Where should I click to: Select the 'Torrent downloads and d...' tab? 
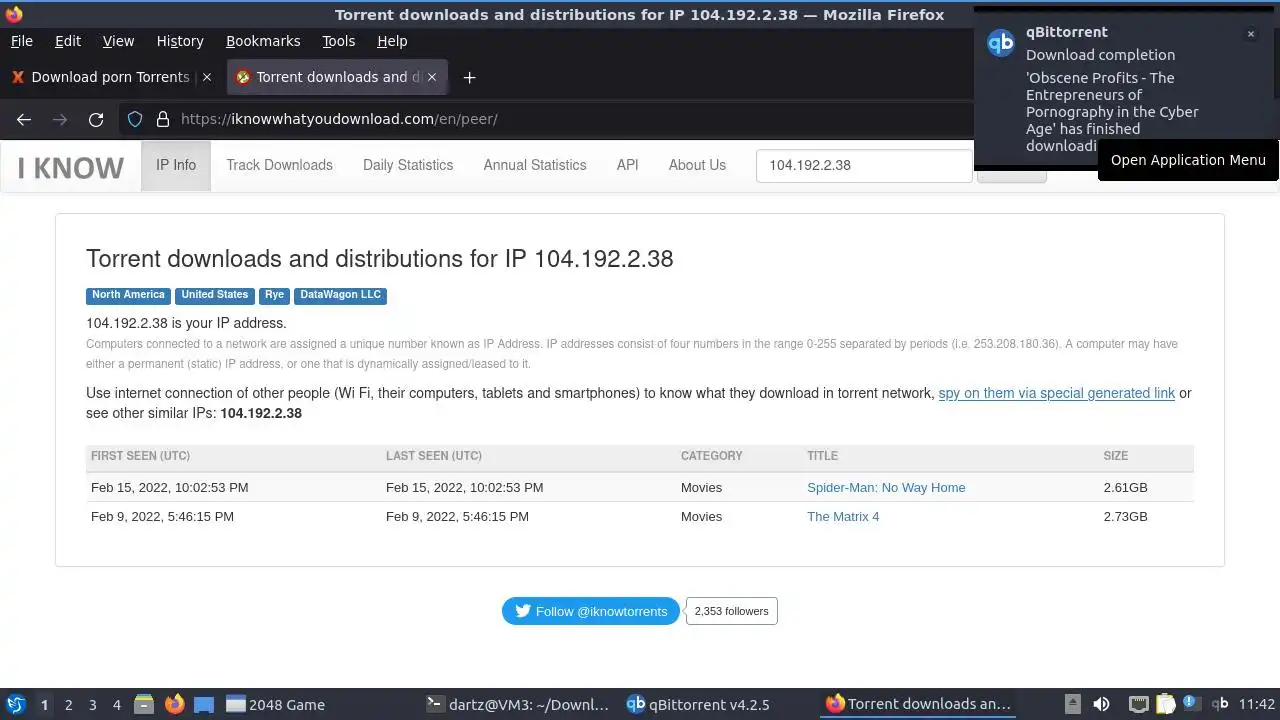[338, 77]
